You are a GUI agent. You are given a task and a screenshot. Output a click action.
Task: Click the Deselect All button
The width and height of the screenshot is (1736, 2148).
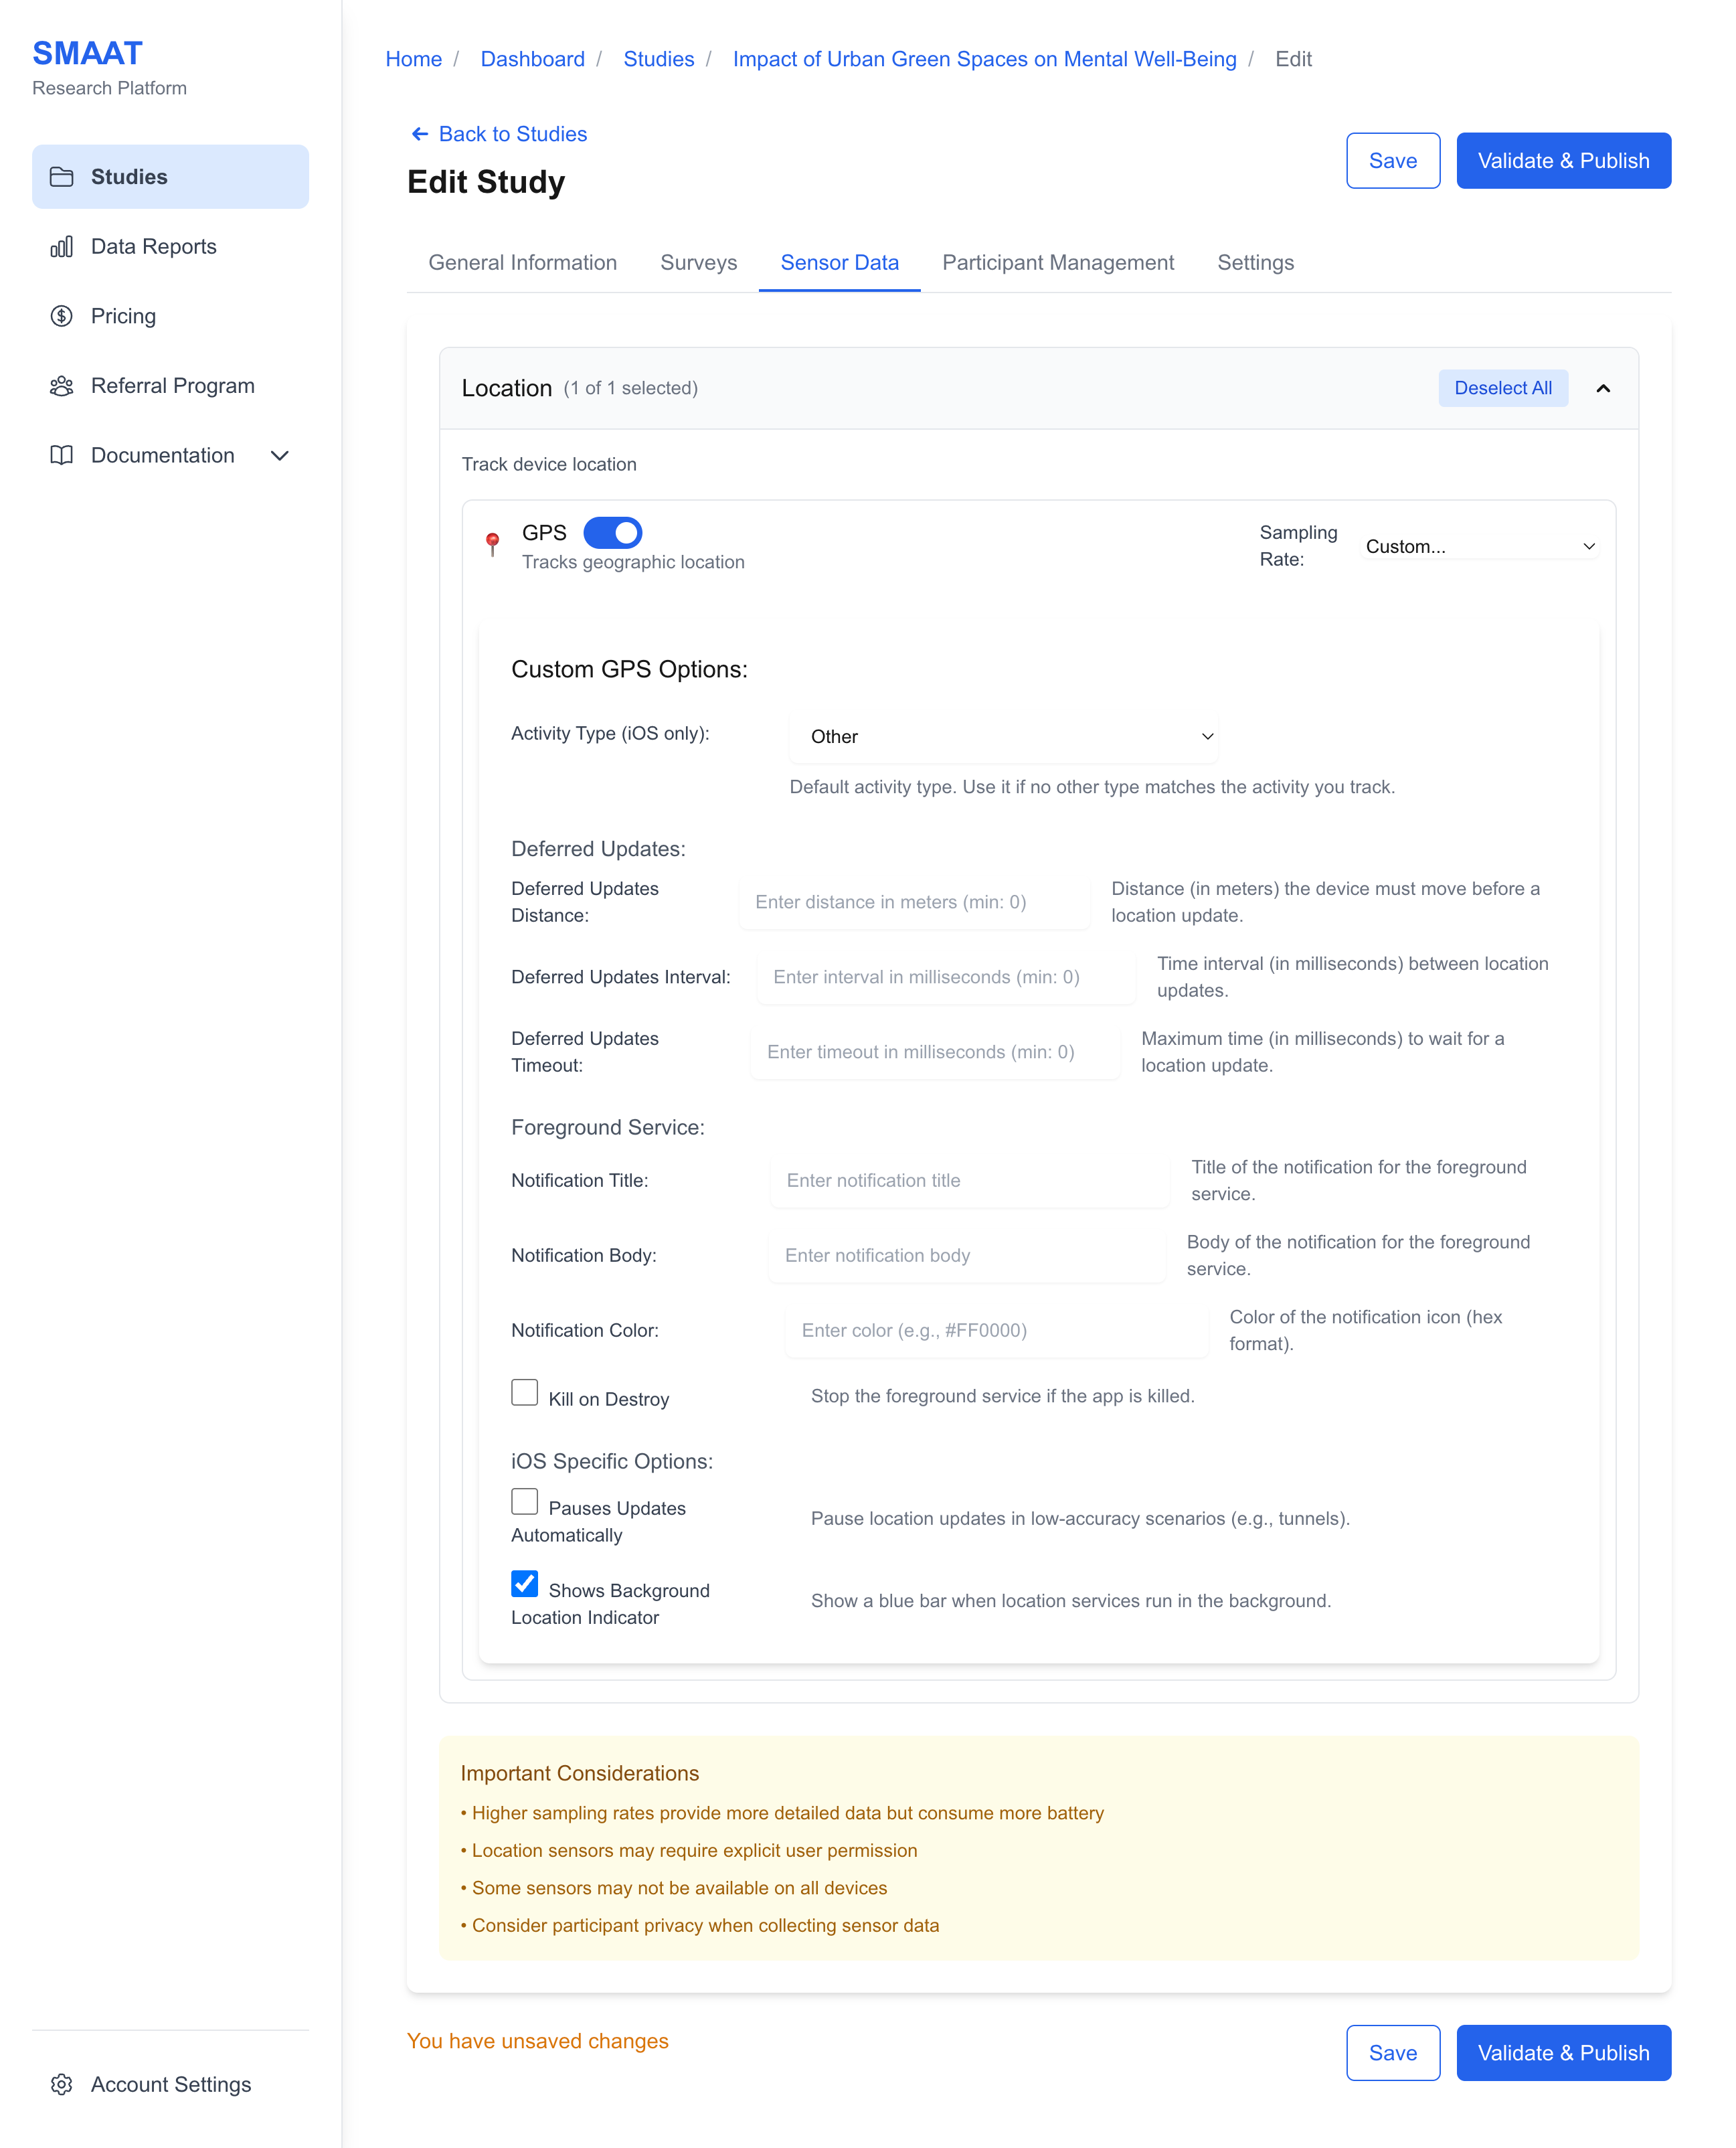point(1502,388)
